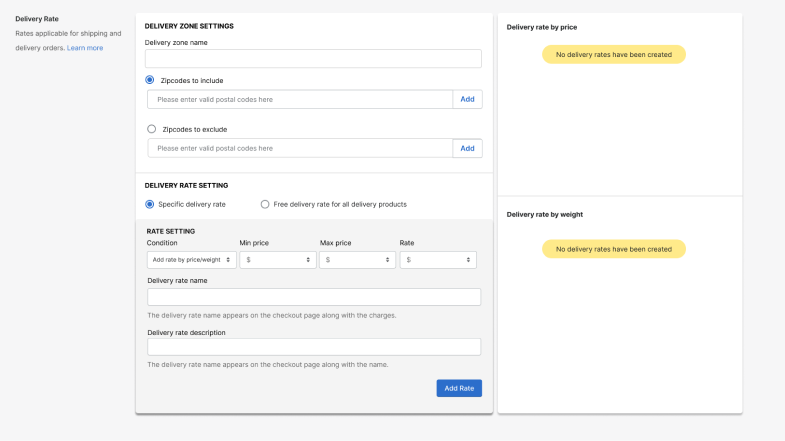Click the Delivery rate by weight notice
This screenshot has height=441, width=785.
tap(614, 249)
